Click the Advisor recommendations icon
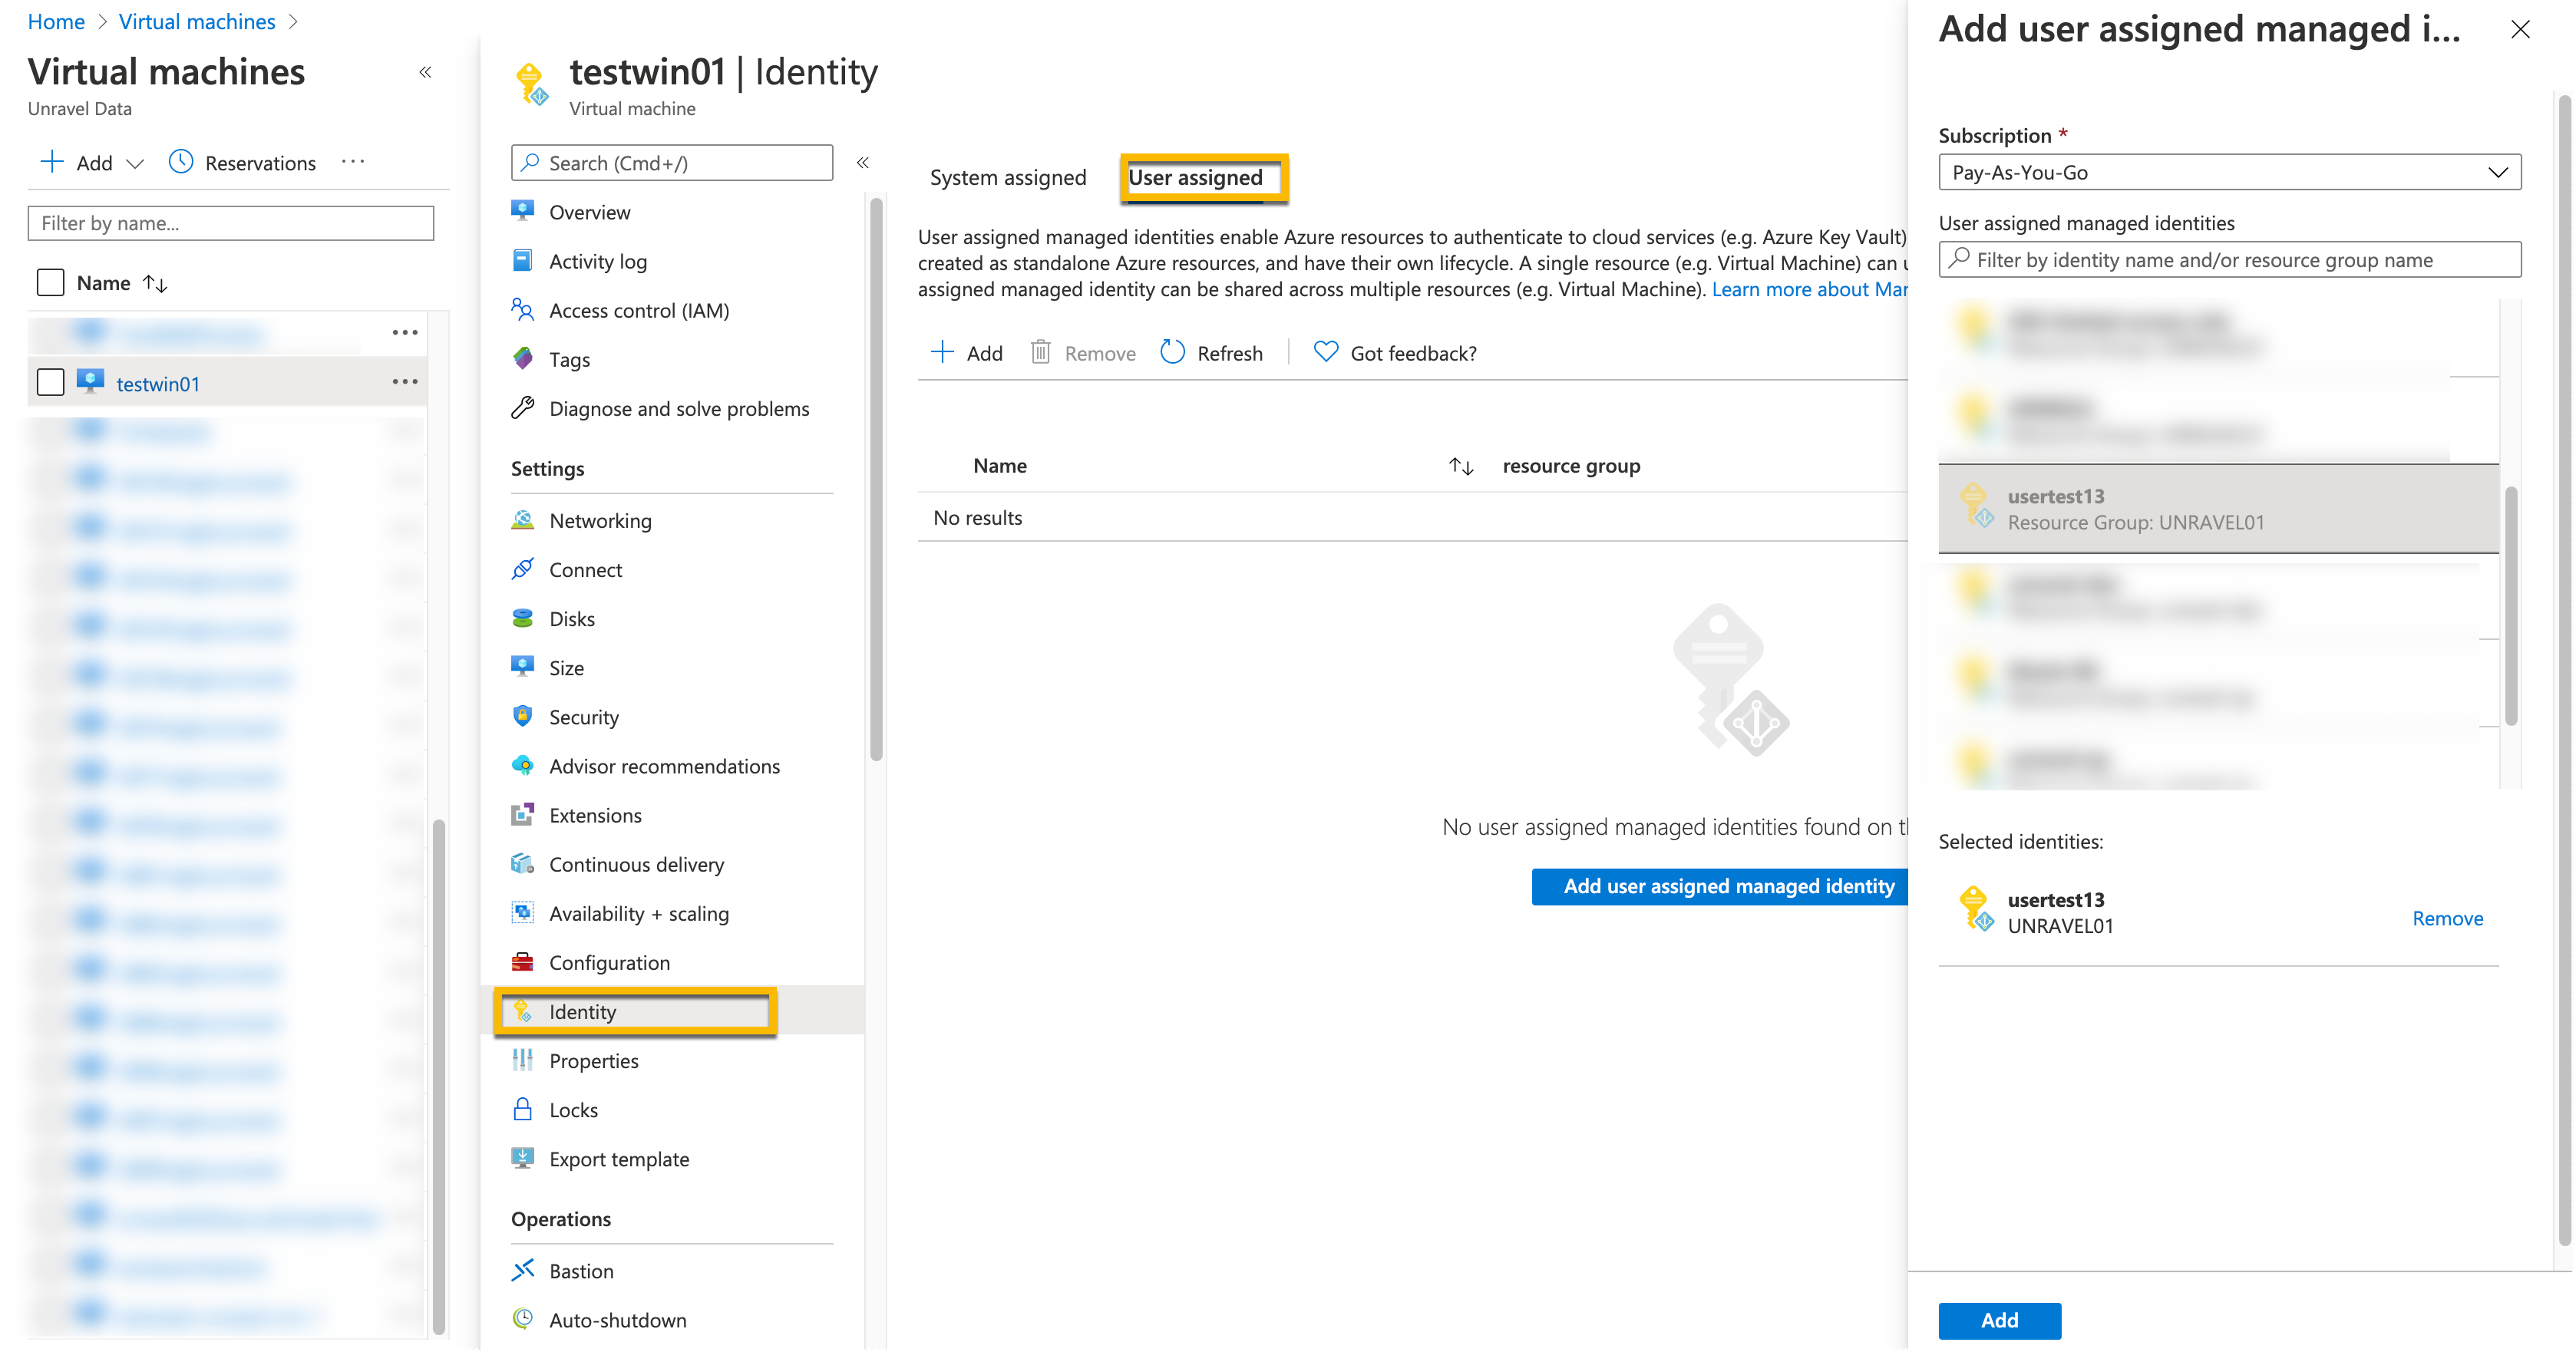 tap(522, 765)
